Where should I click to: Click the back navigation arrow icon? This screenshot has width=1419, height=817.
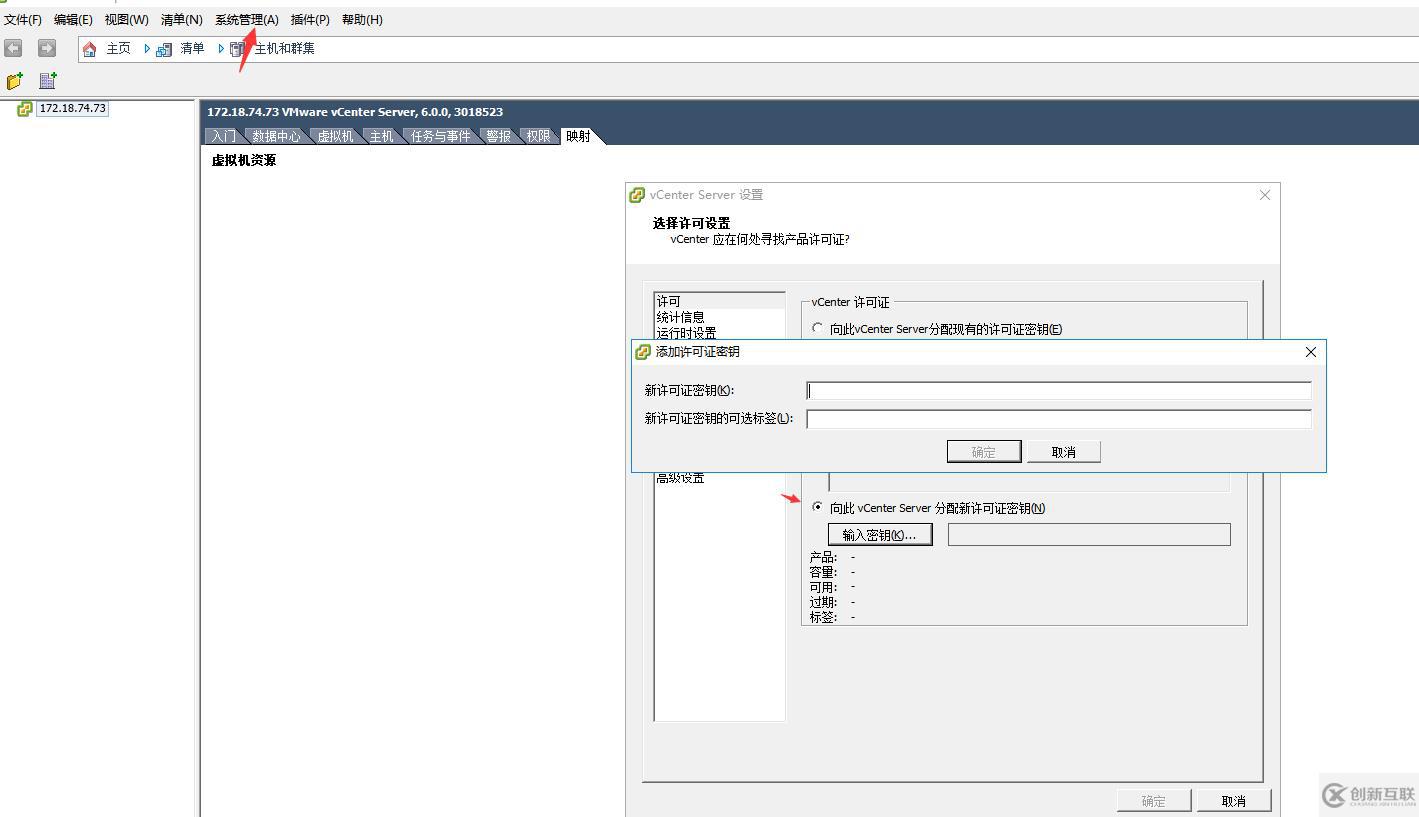[x=13, y=48]
